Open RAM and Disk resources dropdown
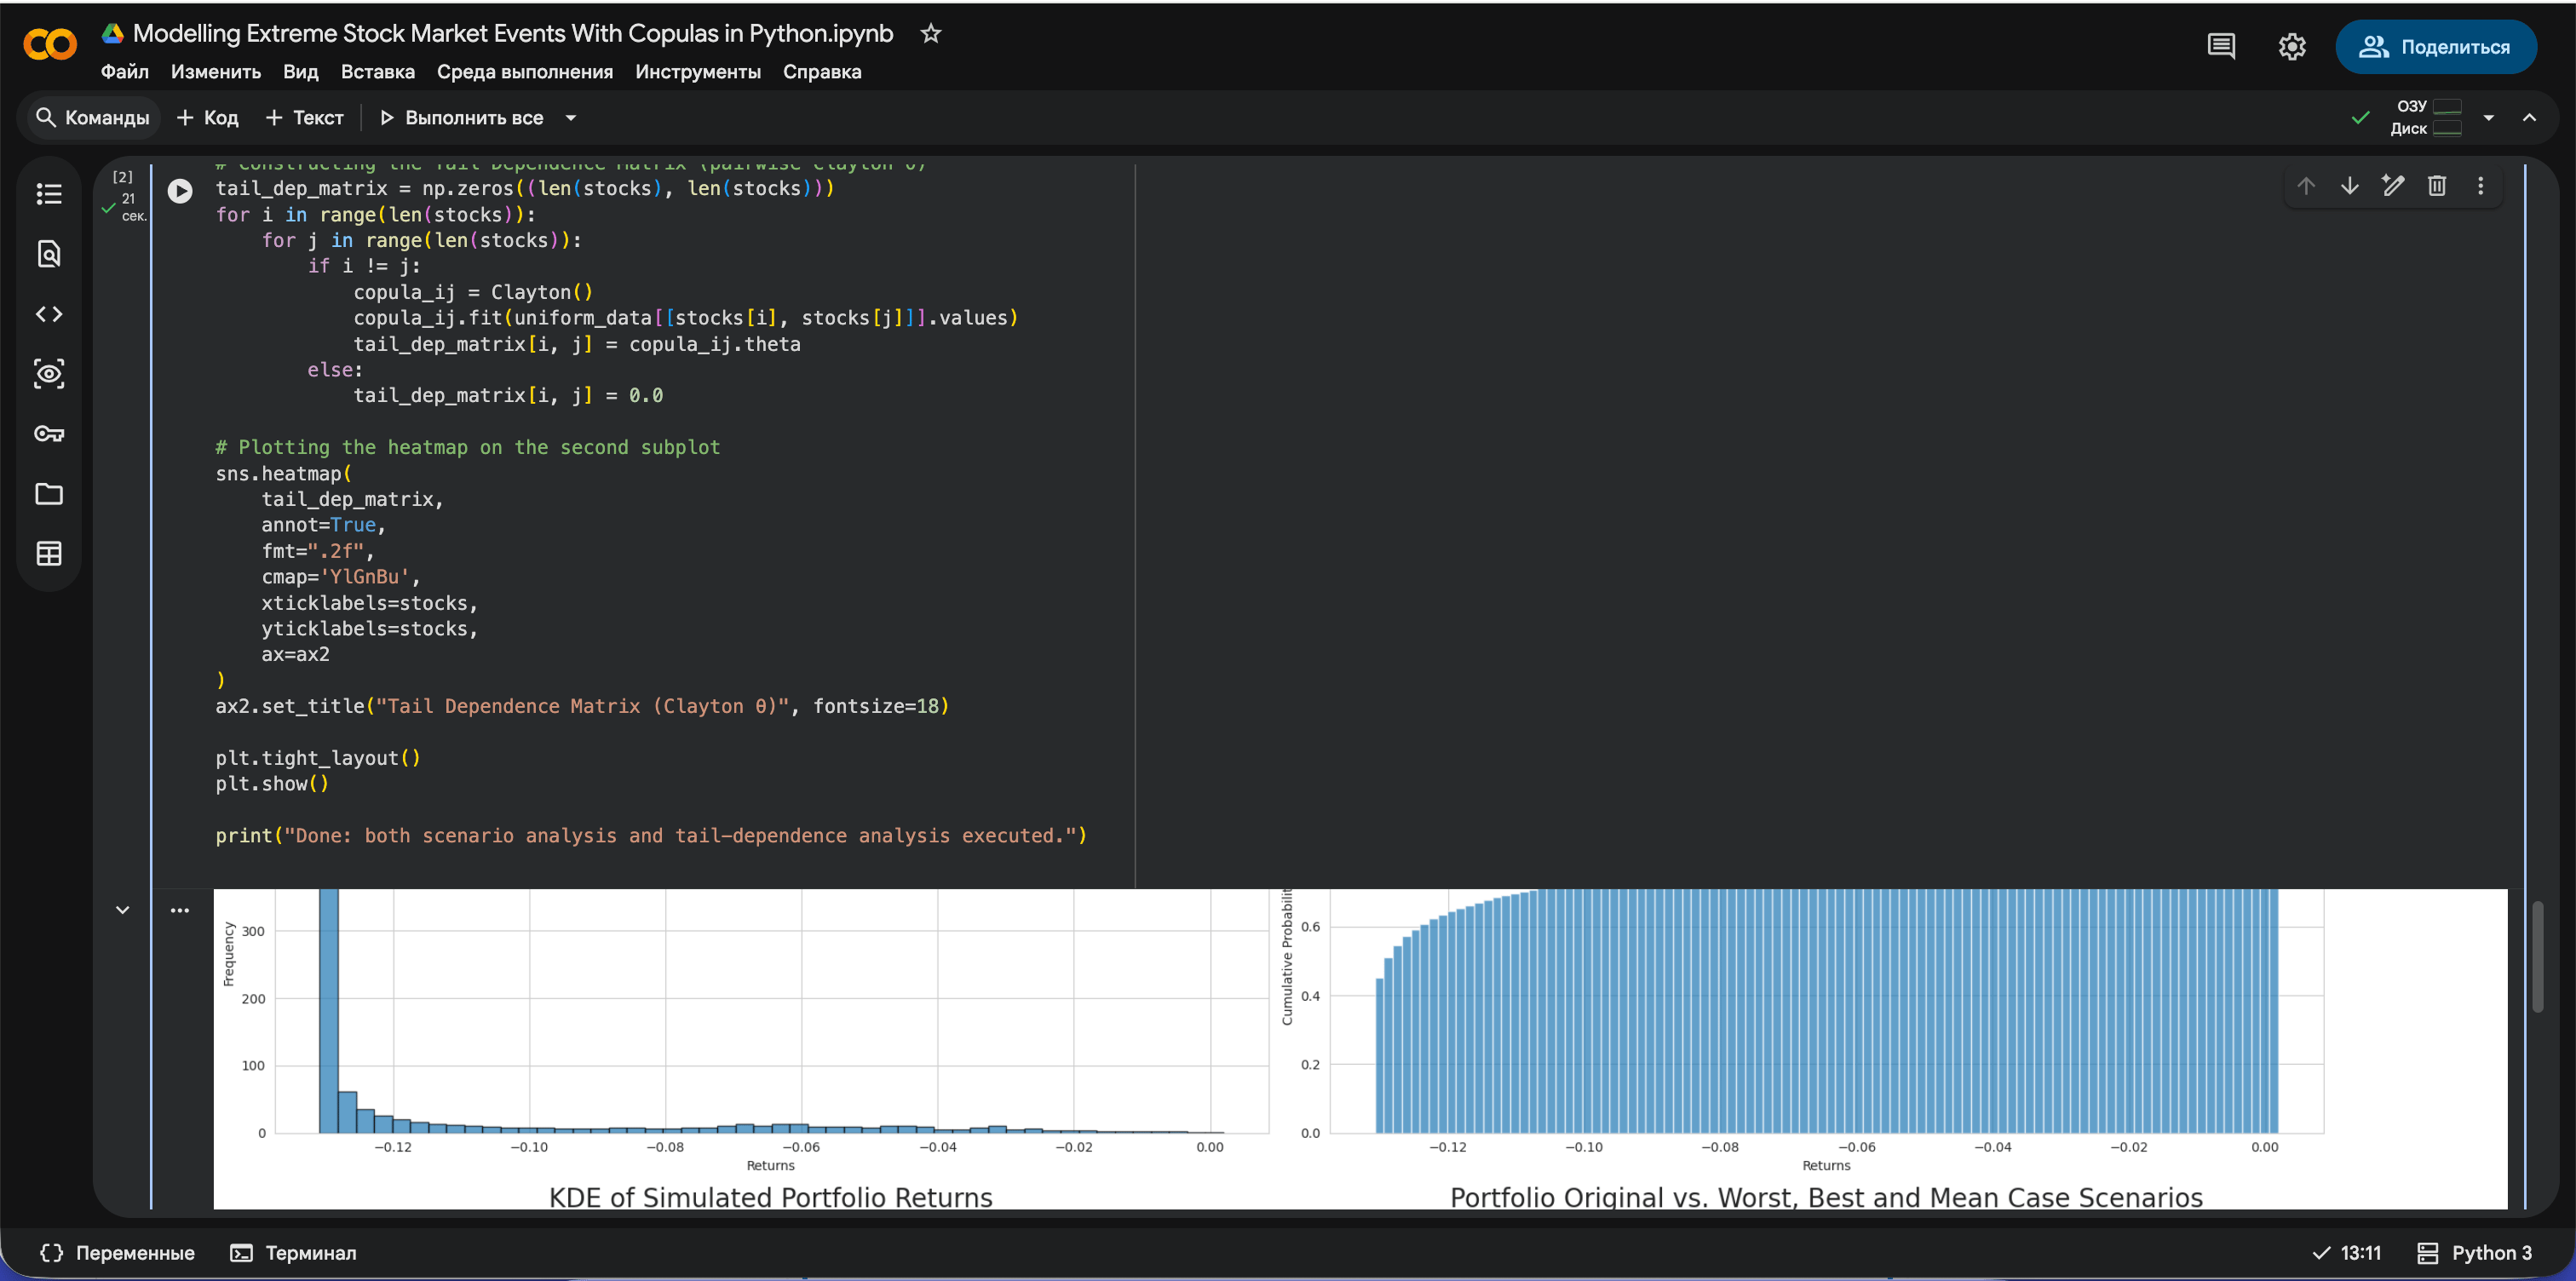The height and width of the screenshot is (1281, 2576). coord(2489,118)
